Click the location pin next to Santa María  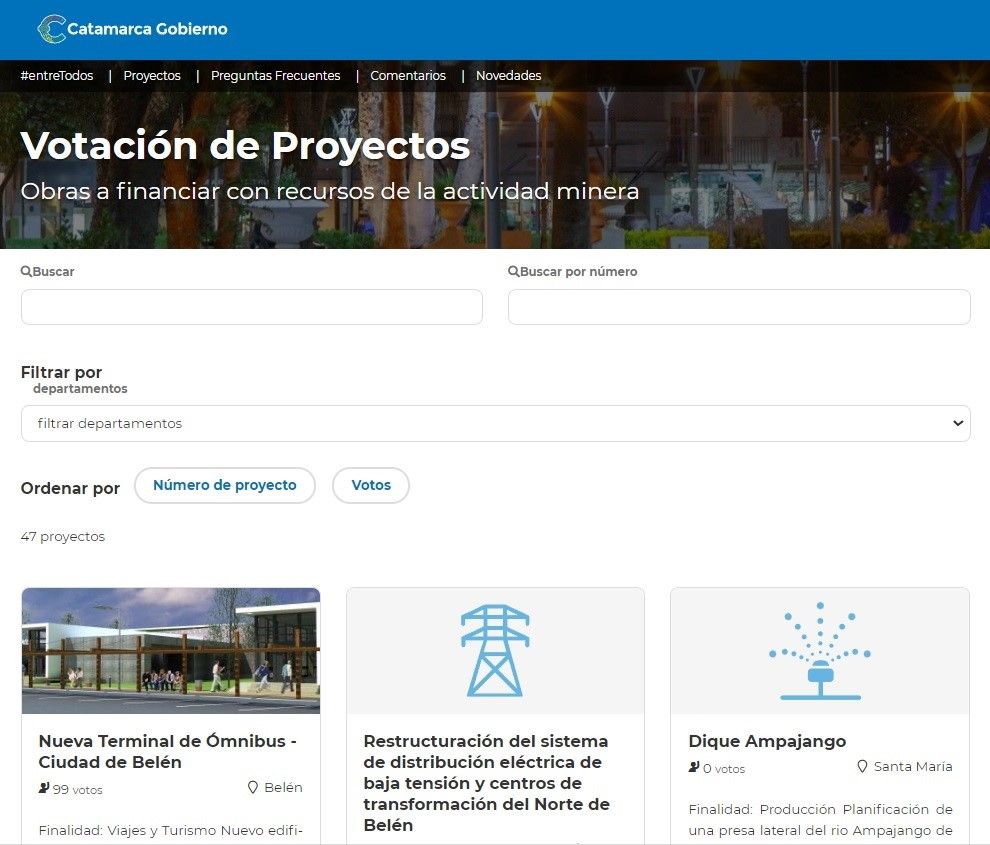[862, 766]
